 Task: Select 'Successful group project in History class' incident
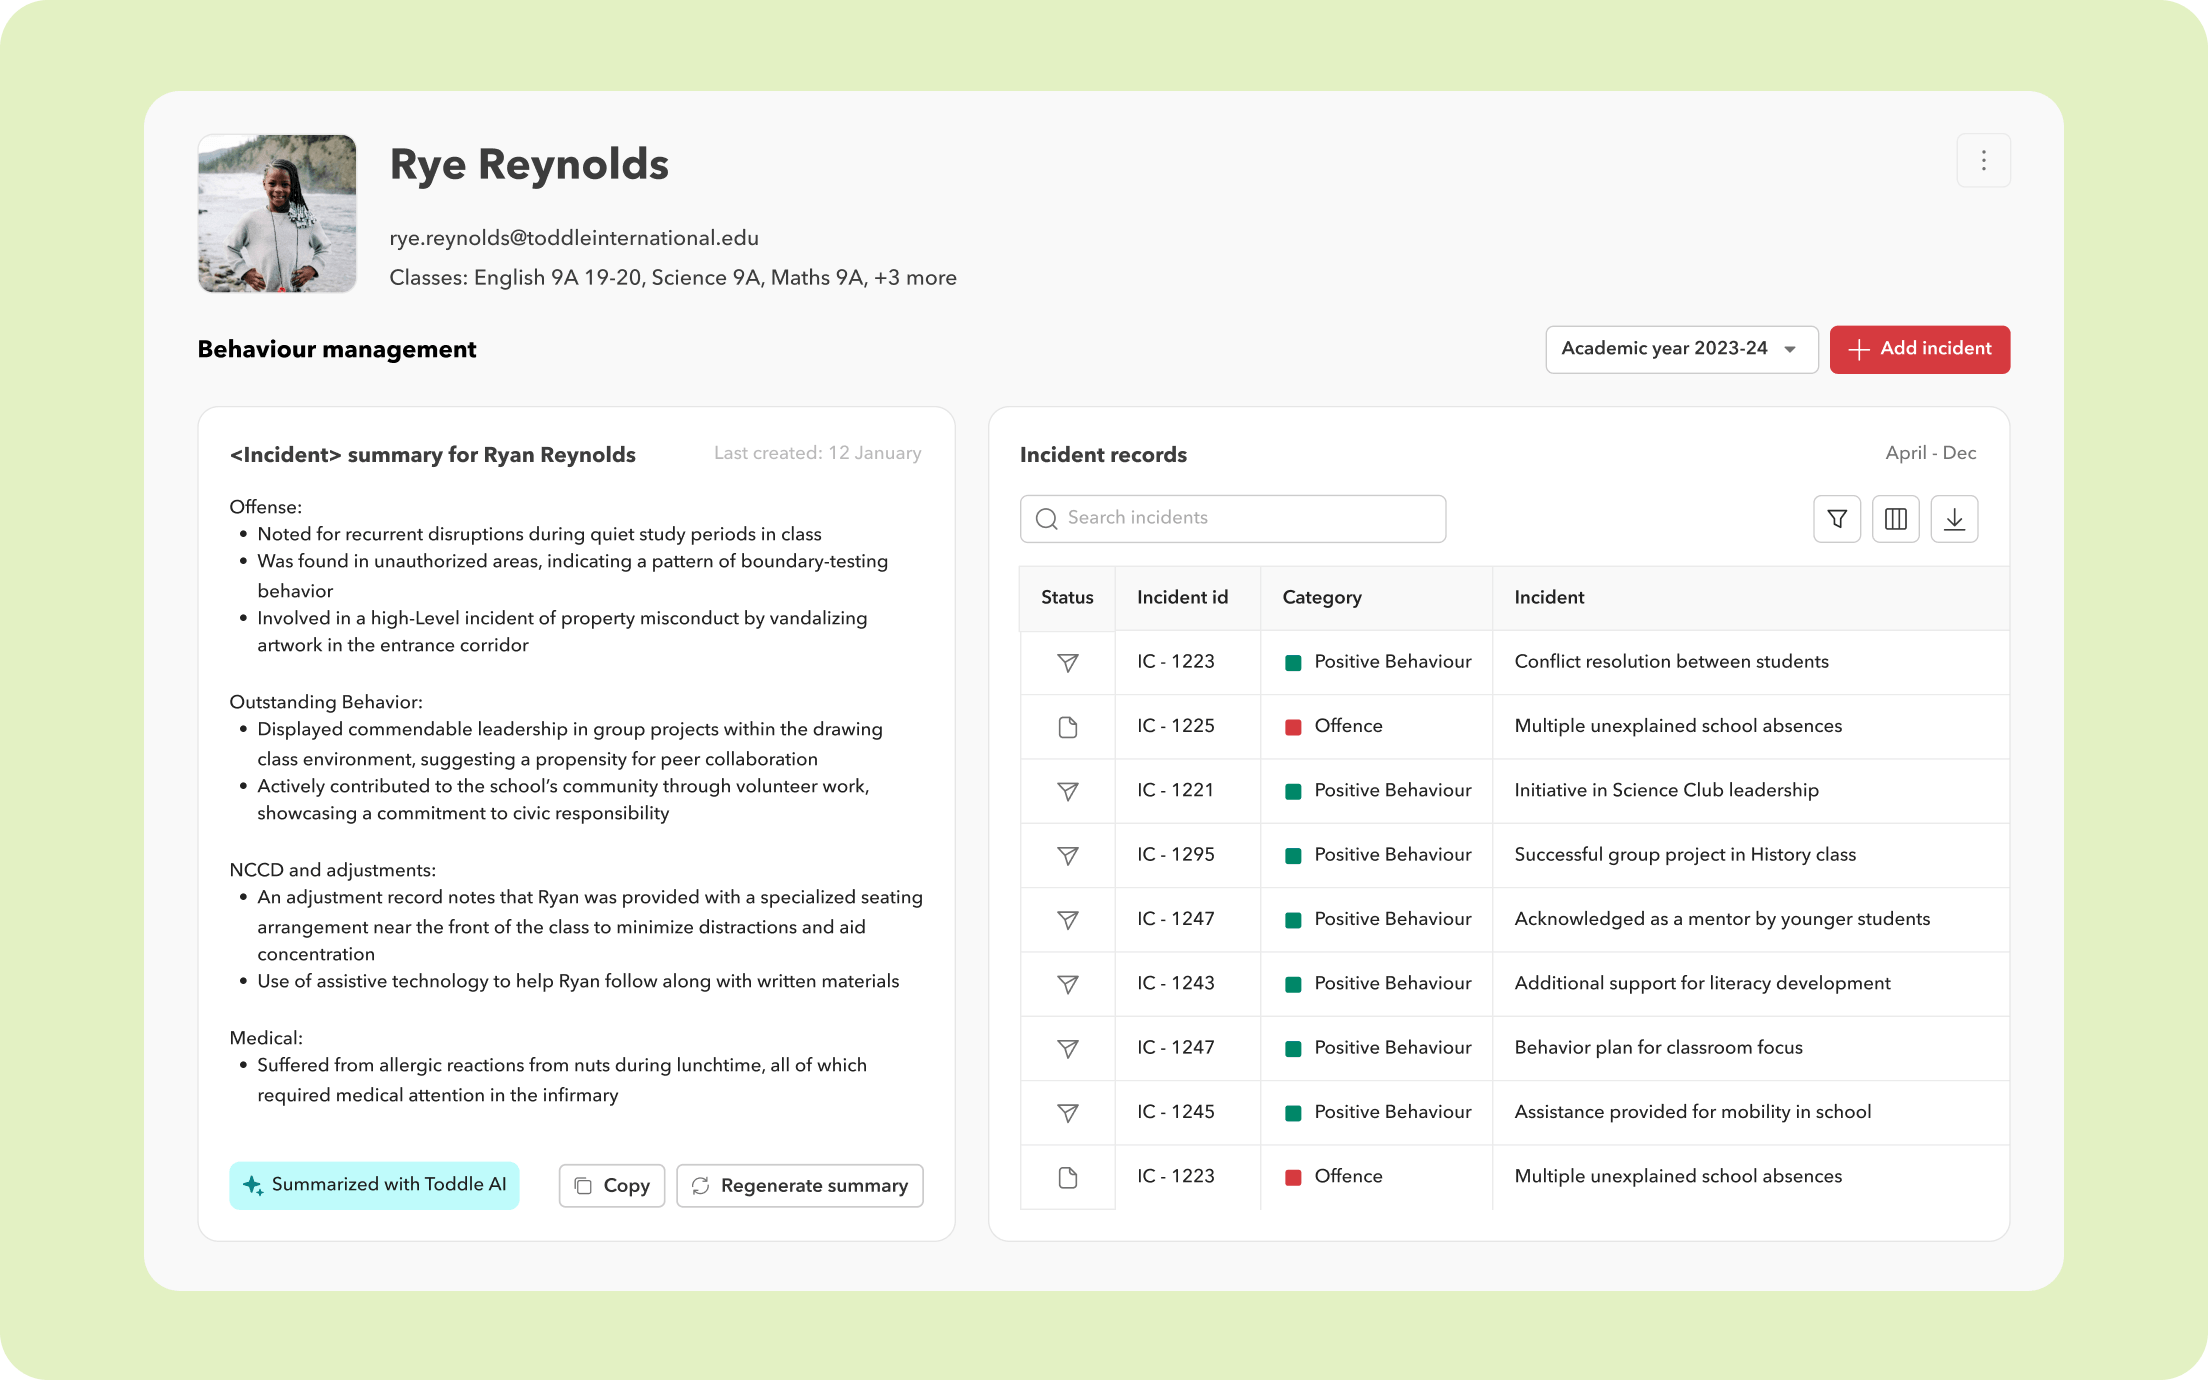(x=1685, y=855)
